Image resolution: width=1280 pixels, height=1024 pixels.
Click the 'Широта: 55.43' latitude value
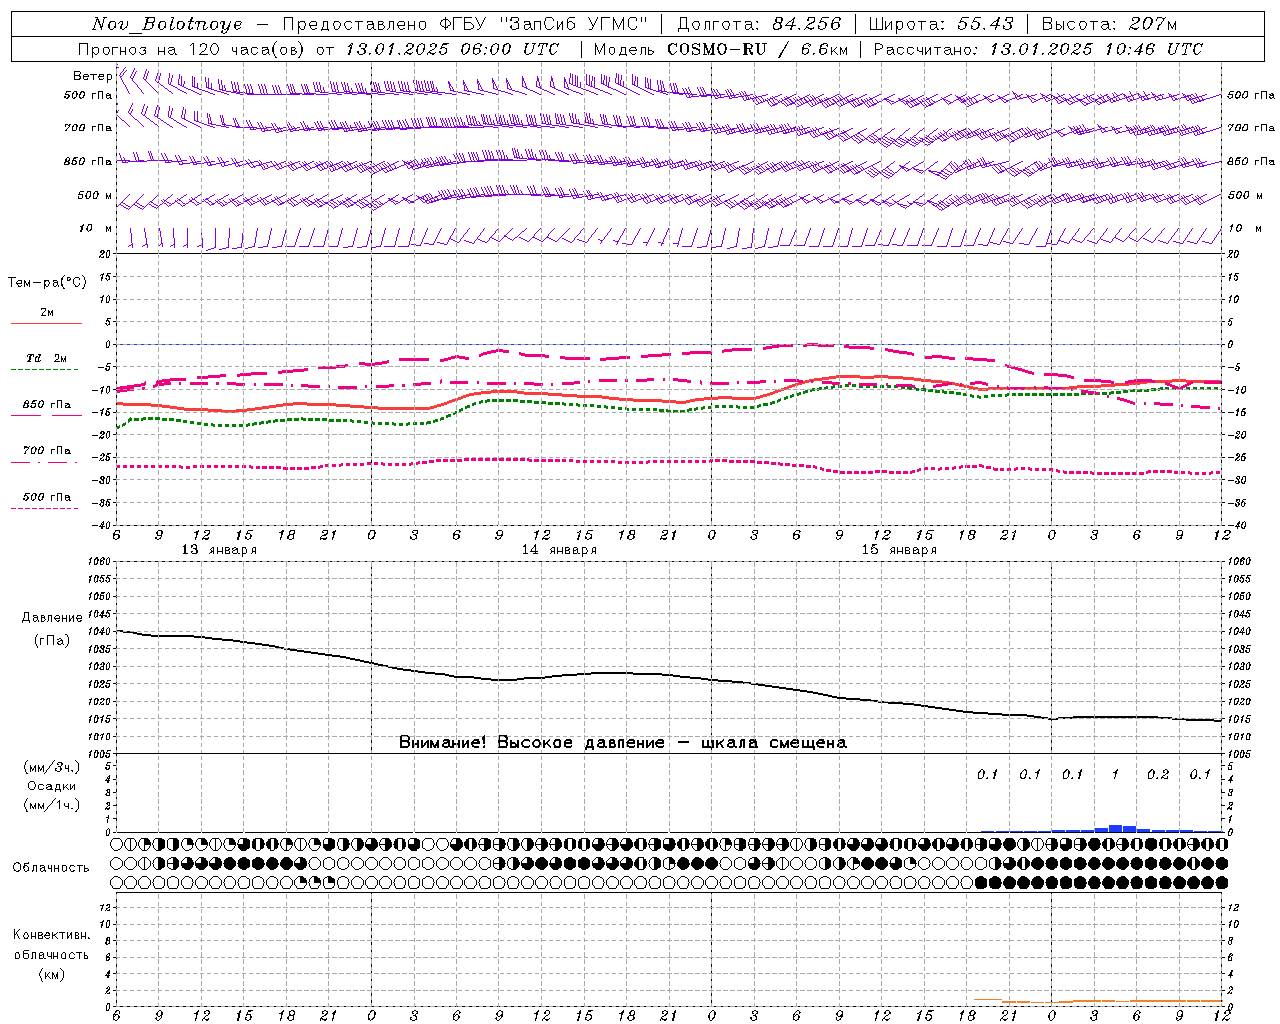[x=941, y=24]
